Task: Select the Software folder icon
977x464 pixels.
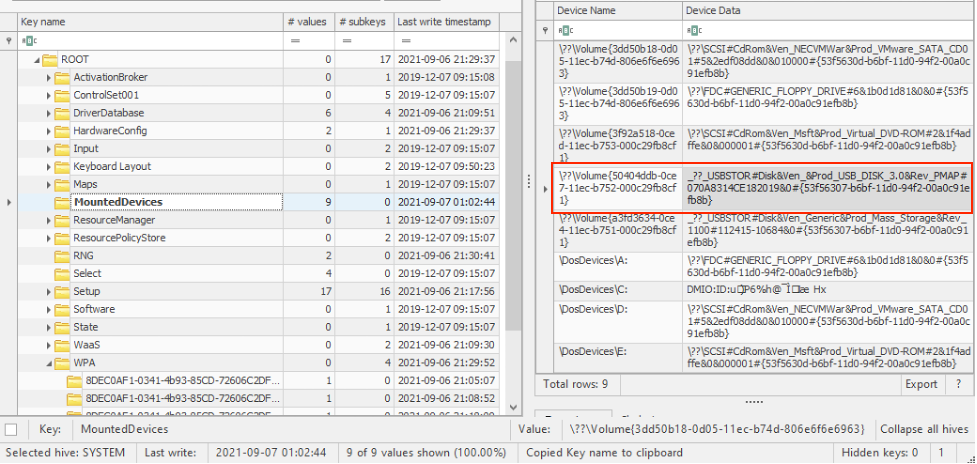Action: pyautogui.click(x=62, y=309)
